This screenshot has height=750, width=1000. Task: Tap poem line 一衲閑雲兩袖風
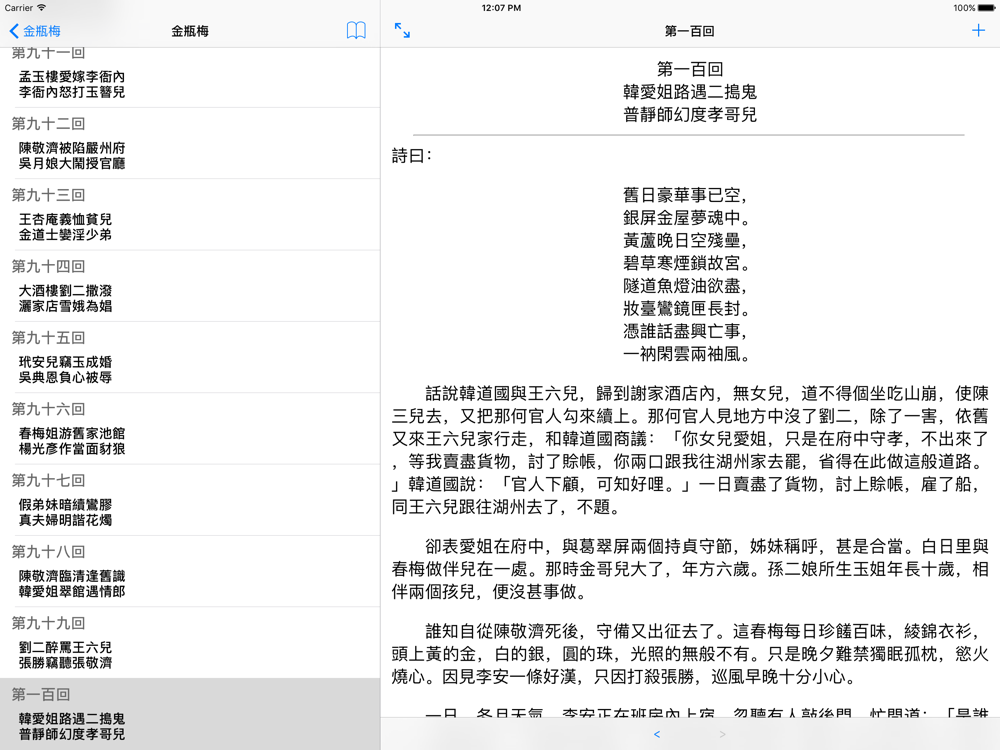pos(686,354)
